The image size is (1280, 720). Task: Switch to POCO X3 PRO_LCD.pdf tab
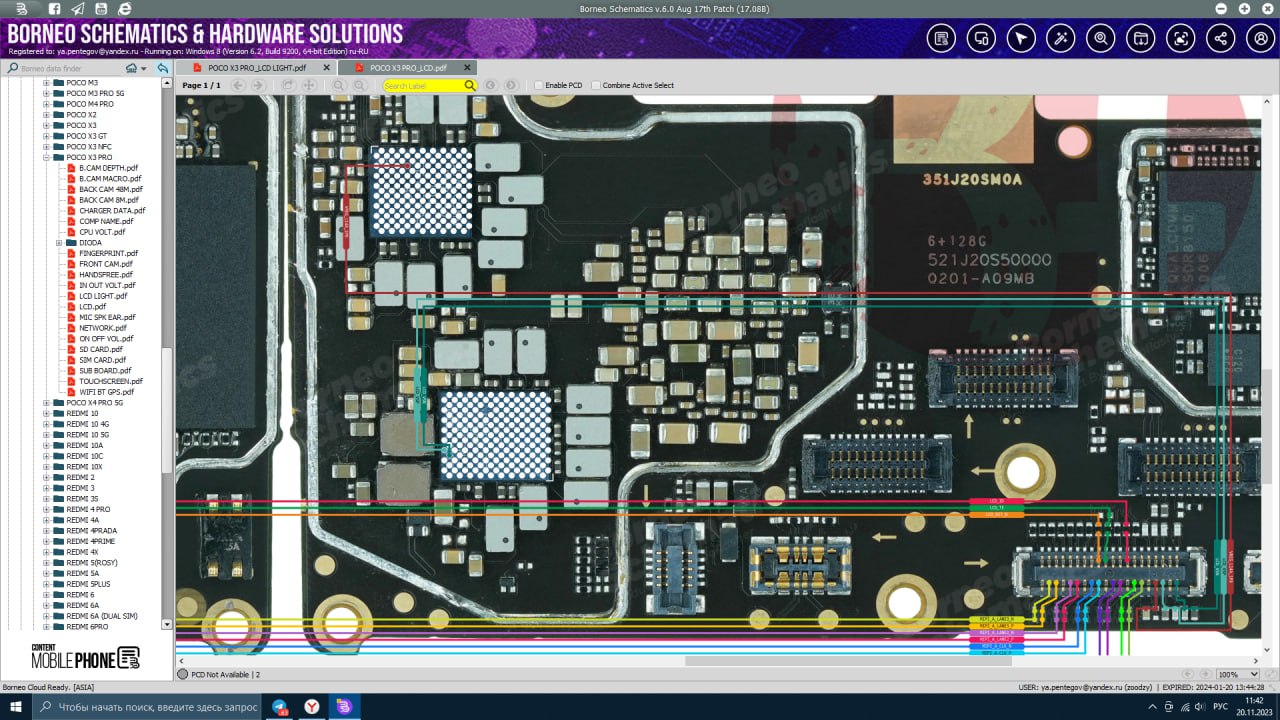coord(408,67)
